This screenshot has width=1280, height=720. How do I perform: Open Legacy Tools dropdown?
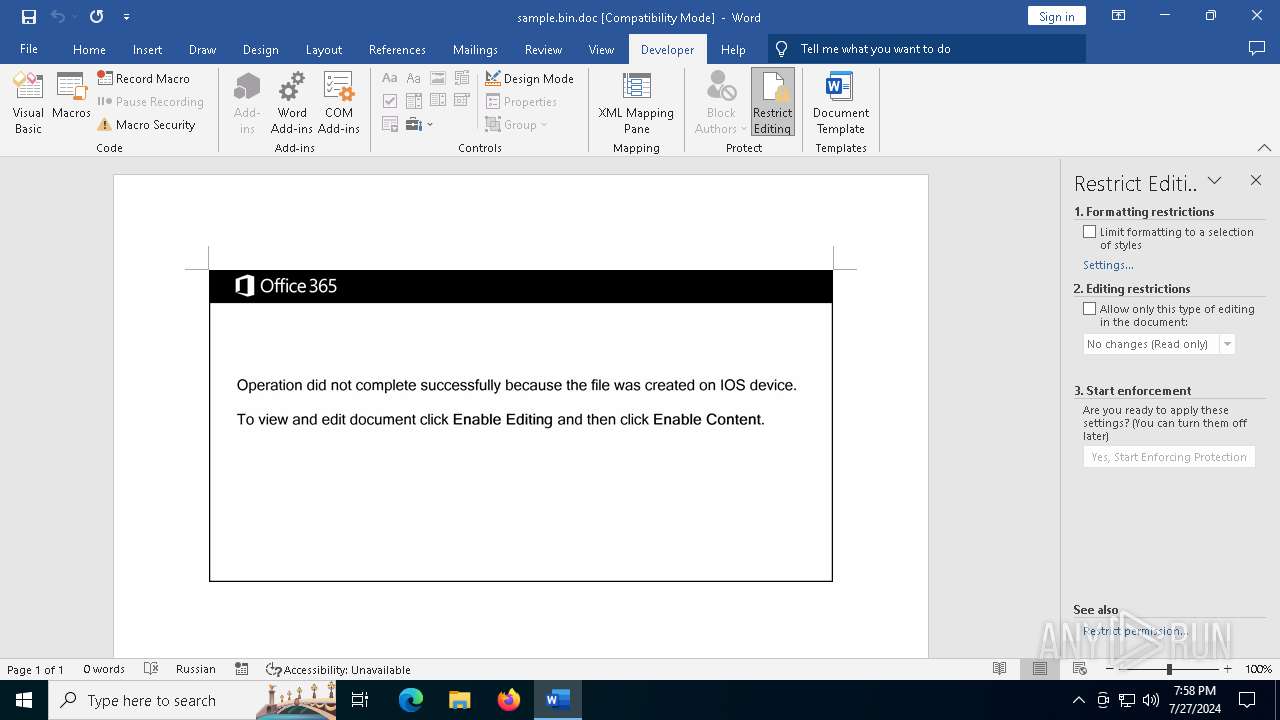tap(420, 125)
